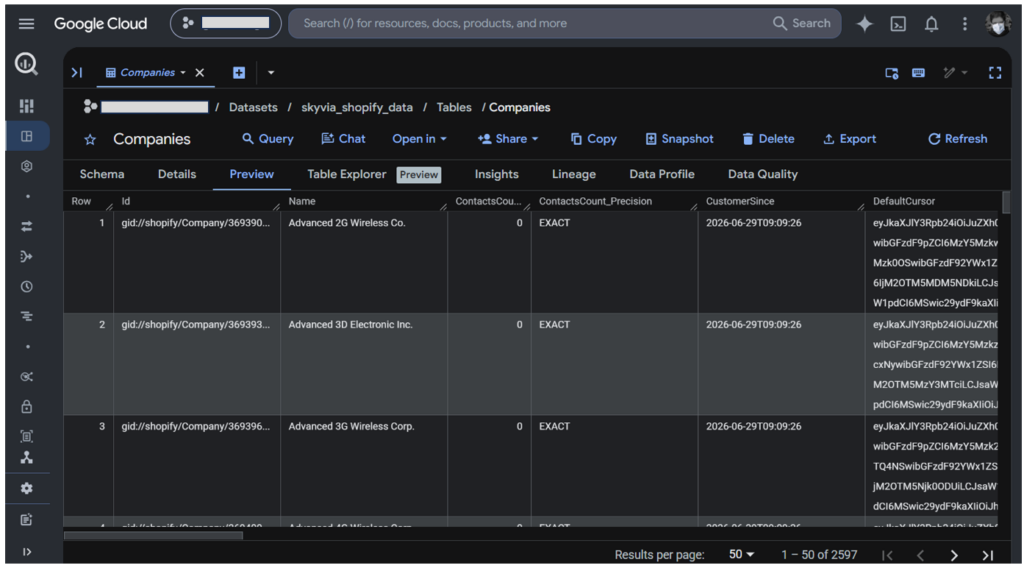
Task: Open the Table Explorer tab
Action: pyautogui.click(x=374, y=174)
